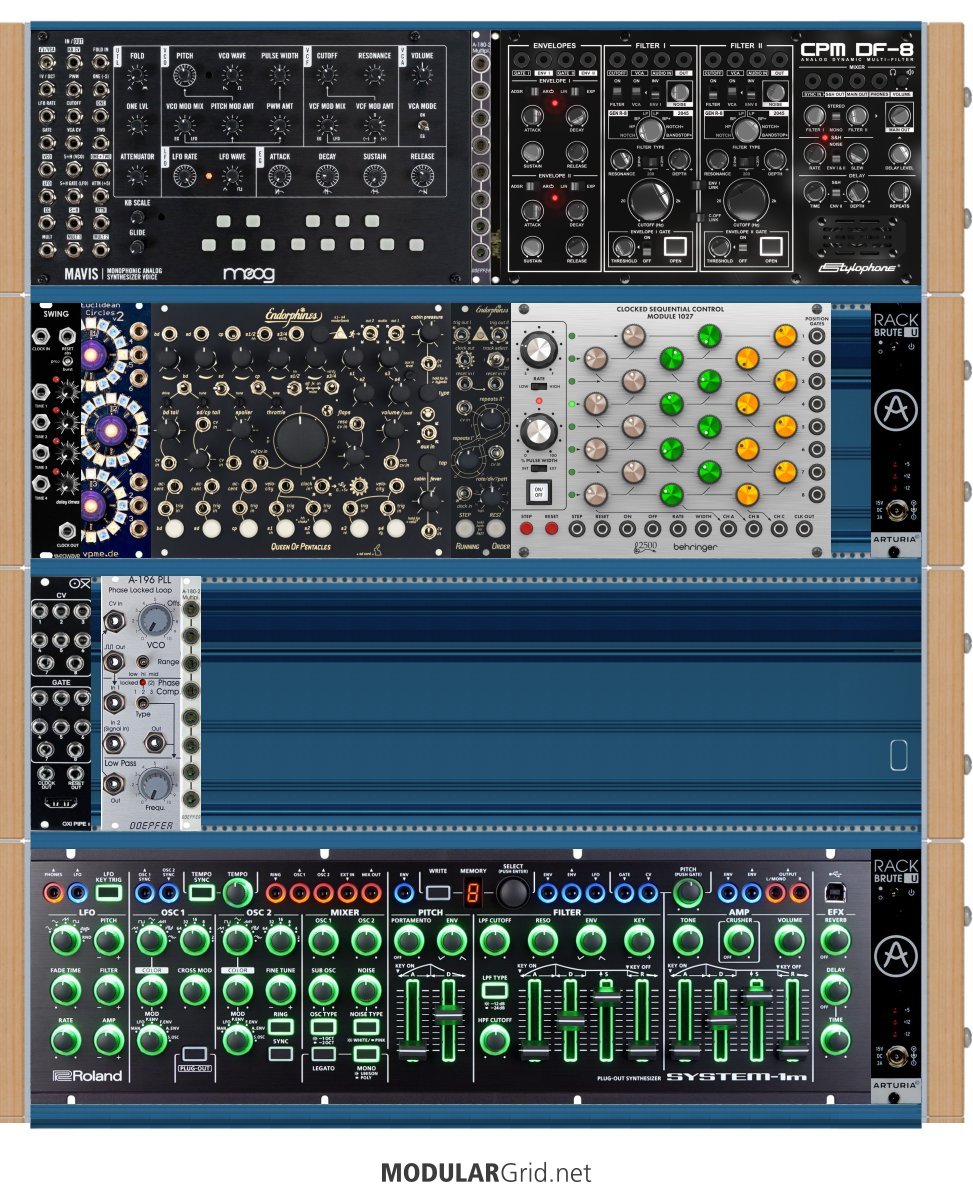Click the Queen of Pentacles name label
Viewport: 973px width, 1194px height.
(x=300, y=546)
